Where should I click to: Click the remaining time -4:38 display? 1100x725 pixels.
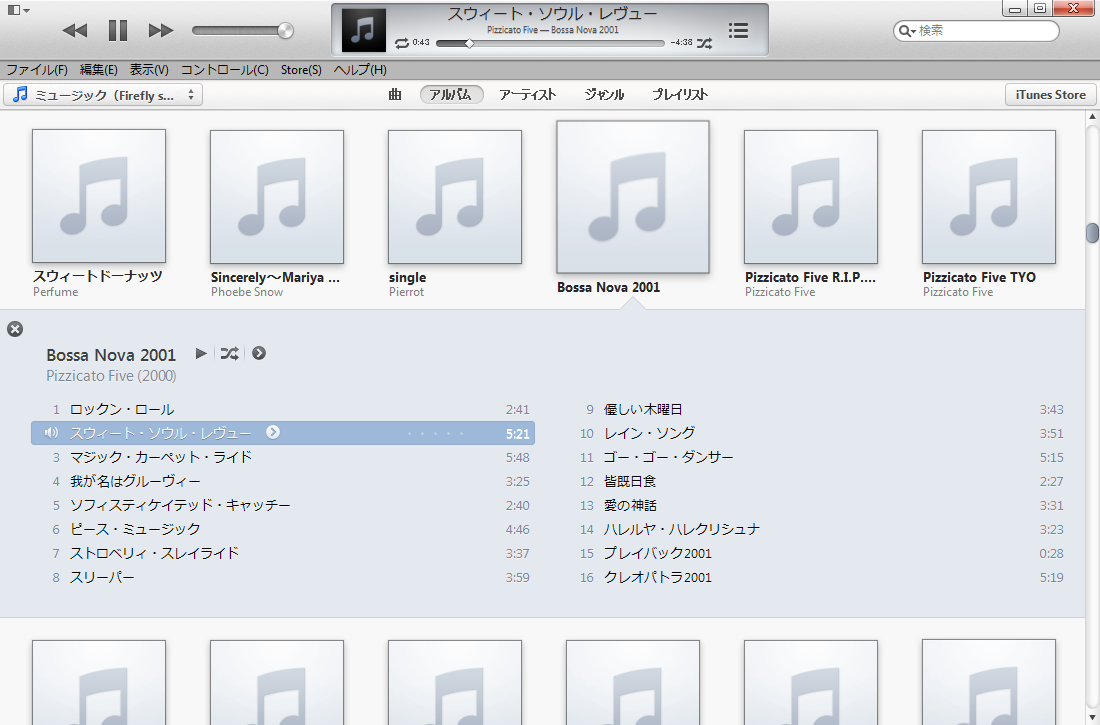point(681,43)
